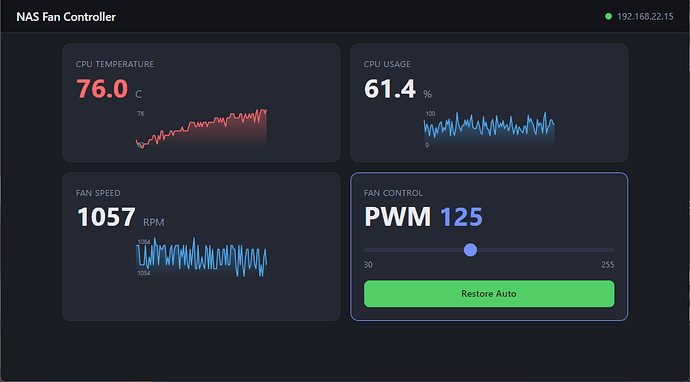Click the PWM 125 value text
The width and height of the screenshot is (690, 382).
pyautogui.click(x=423, y=217)
